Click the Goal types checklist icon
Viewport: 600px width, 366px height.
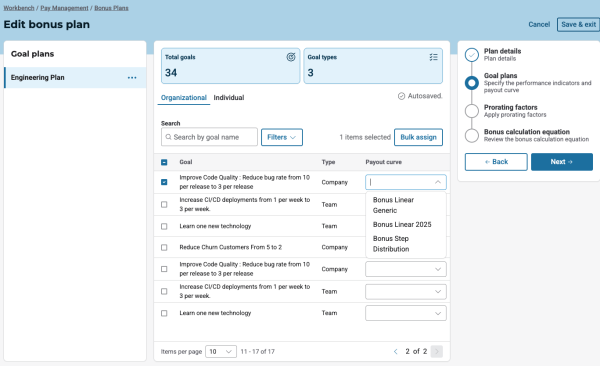pyautogui.click(x=433, y=57)
